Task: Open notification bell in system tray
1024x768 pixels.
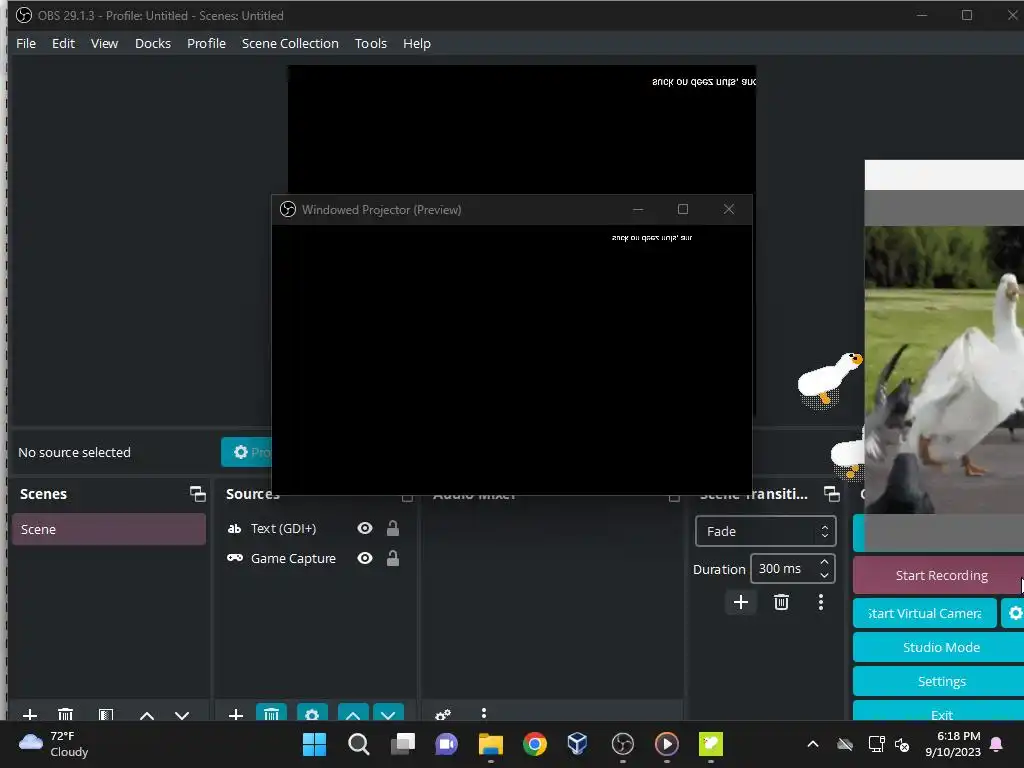Action: point(997,744)
